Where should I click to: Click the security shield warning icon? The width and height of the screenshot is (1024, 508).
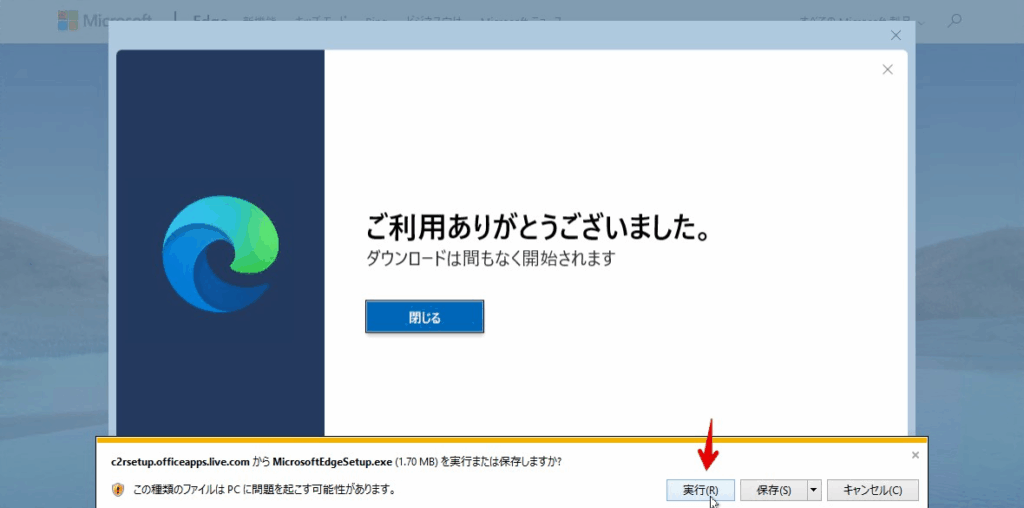pos(118,489)
